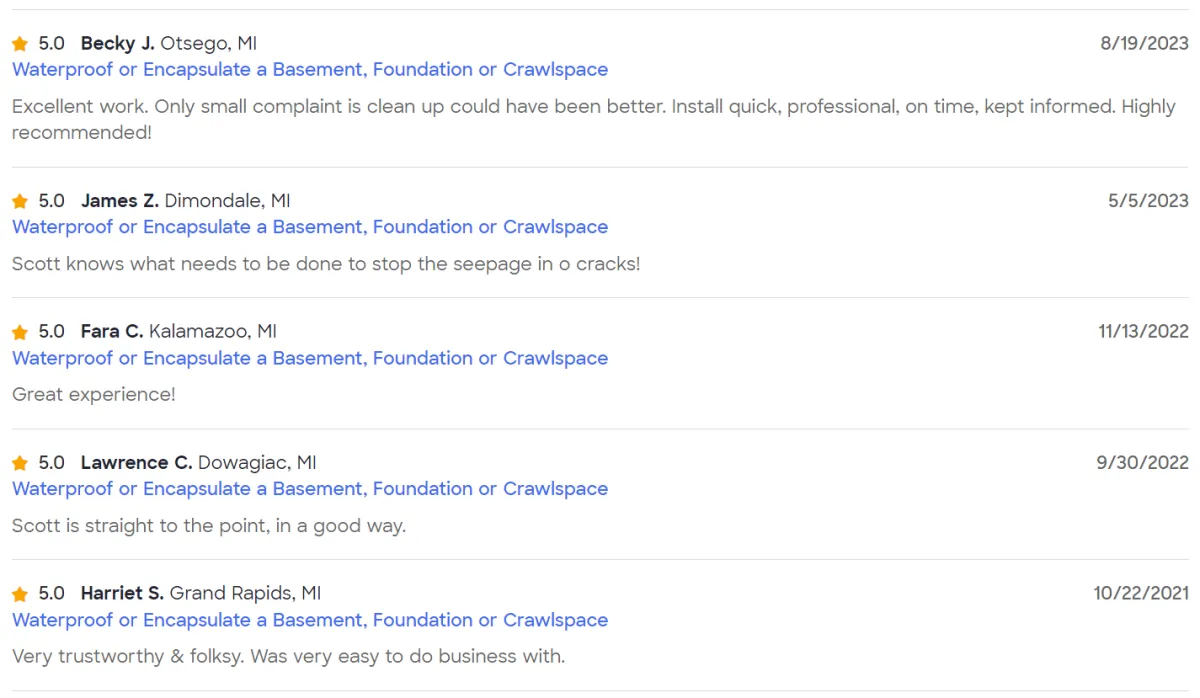The image size is (1200, 698).
Task: Open Harriet S.'s Waterproof or Encapsulate project link
Action: tap(310, 620)
